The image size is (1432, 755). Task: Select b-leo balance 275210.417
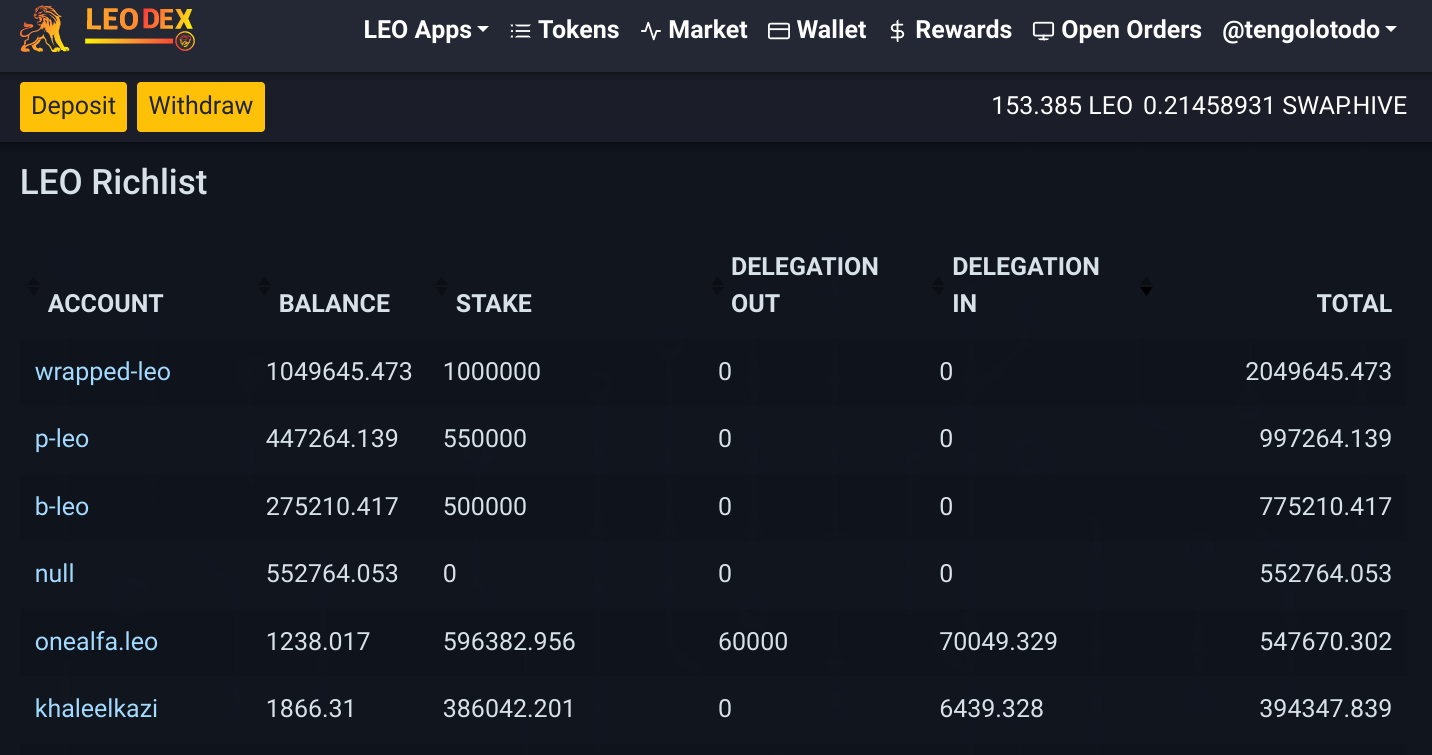[332, 506]
